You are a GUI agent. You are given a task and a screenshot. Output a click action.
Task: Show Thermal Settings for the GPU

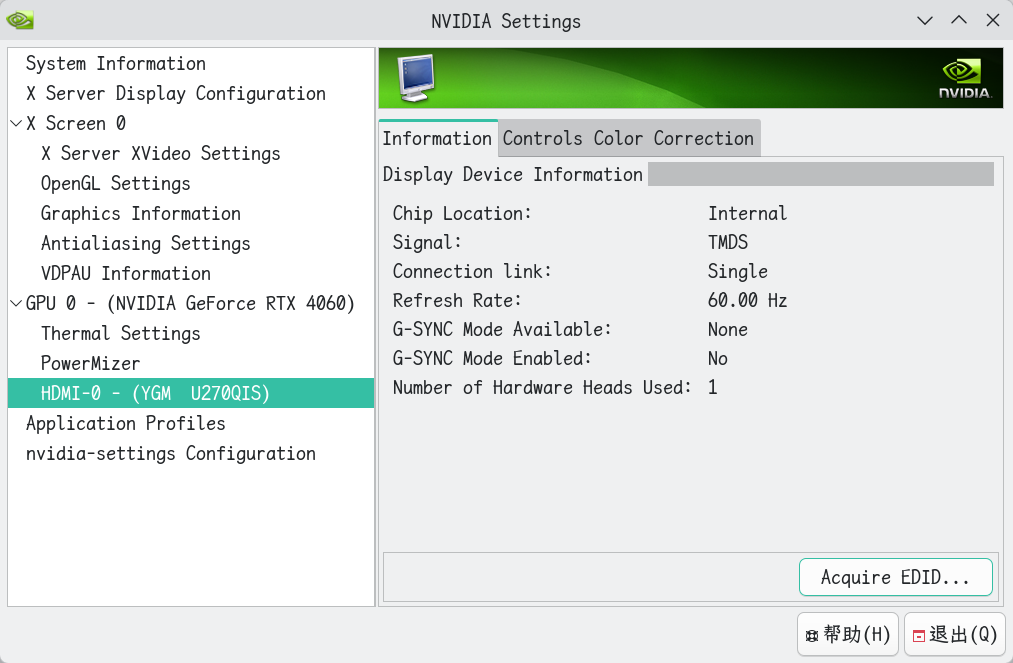tap(120, 334)
